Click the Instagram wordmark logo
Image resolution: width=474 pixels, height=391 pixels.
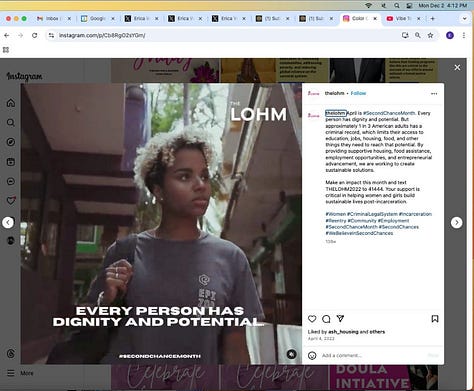coord(24,76)
